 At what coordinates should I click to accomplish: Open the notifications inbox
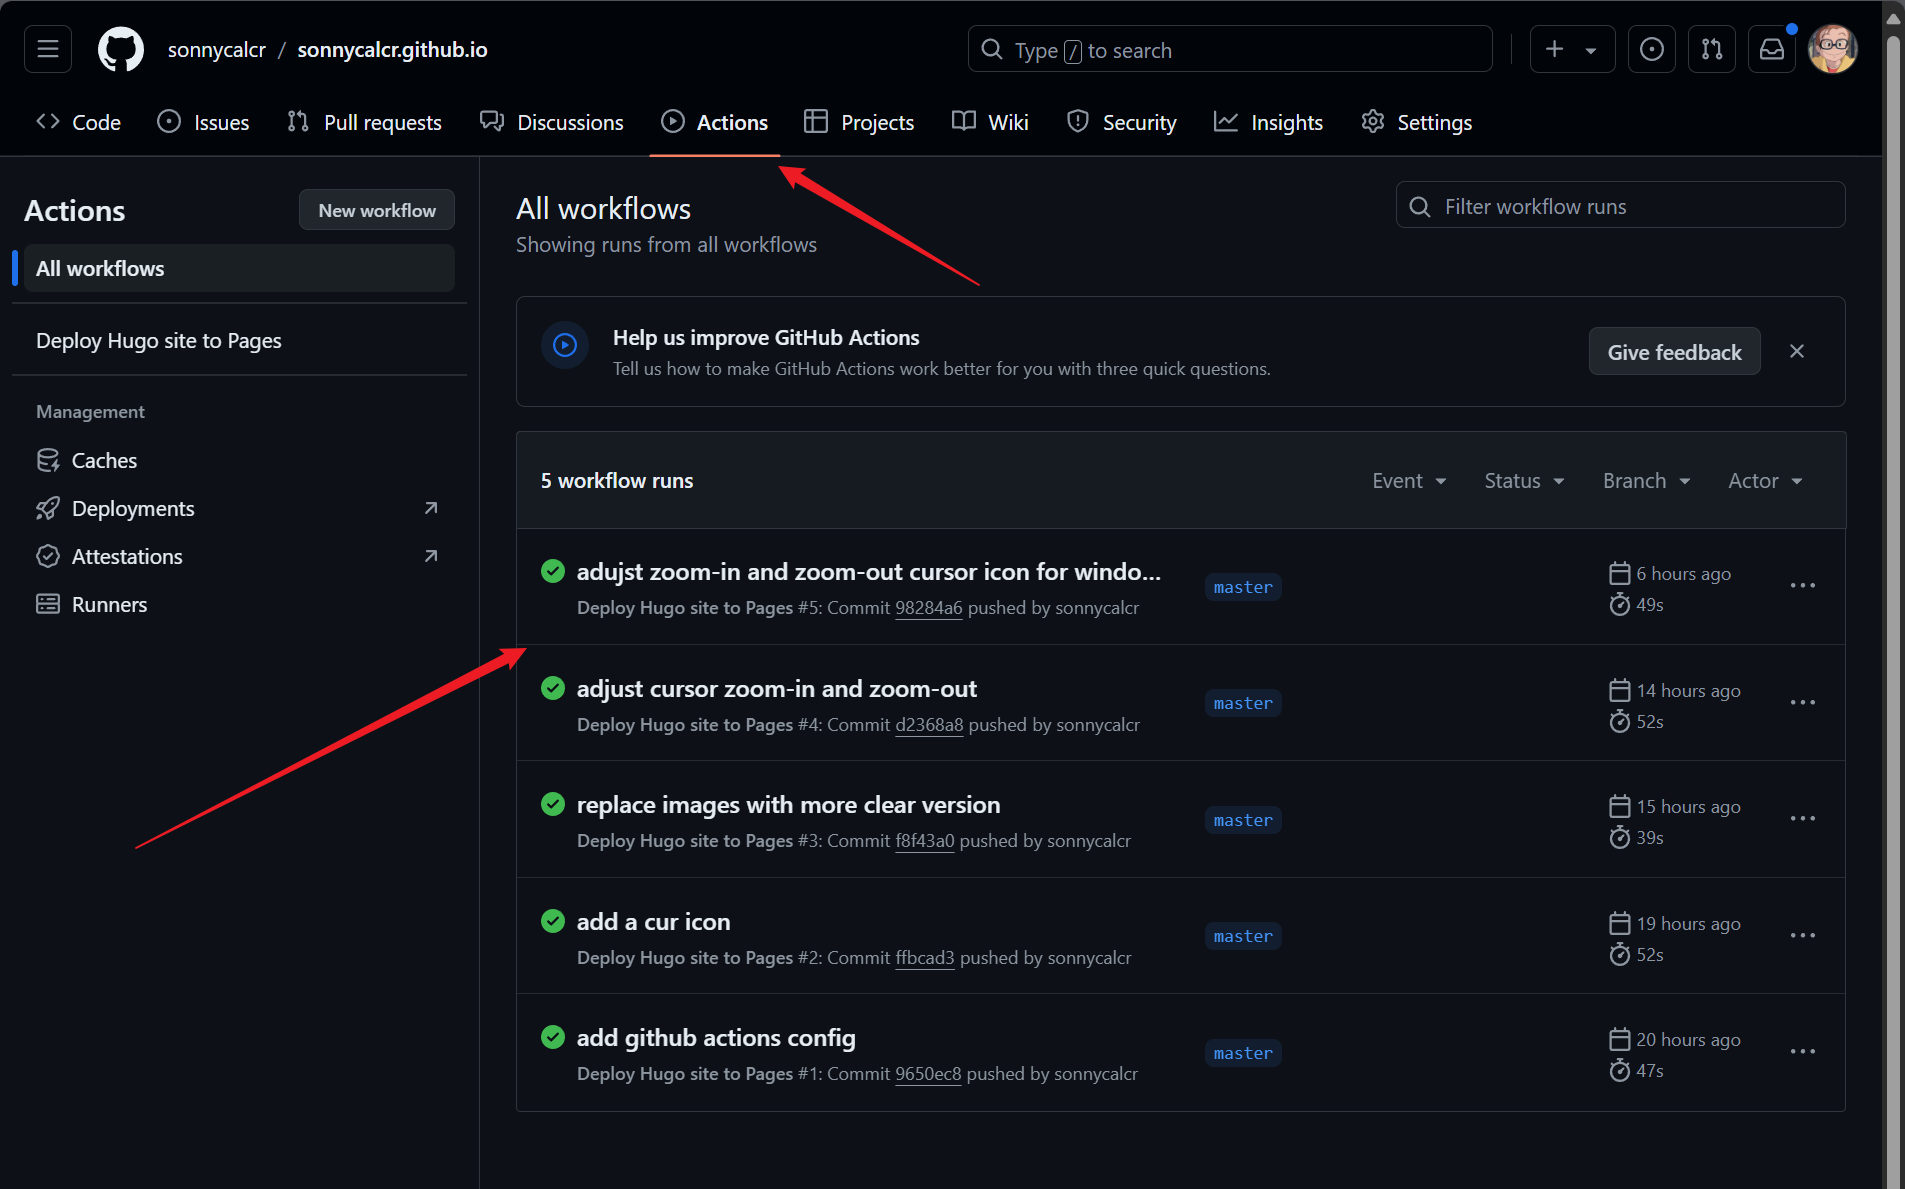[1772, 49]
